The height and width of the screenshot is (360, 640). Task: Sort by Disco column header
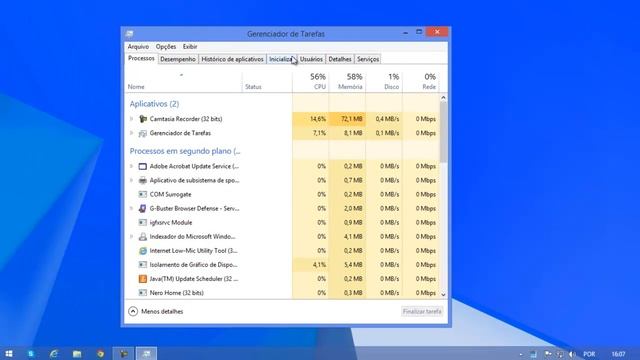coord(384,82)
